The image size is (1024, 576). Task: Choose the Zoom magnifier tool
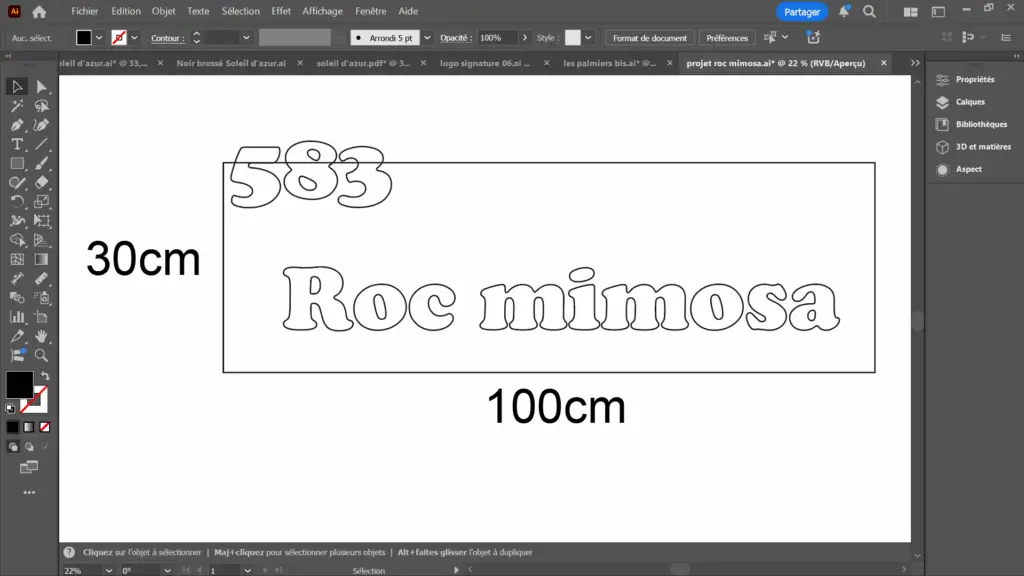(x=41, y=354)
